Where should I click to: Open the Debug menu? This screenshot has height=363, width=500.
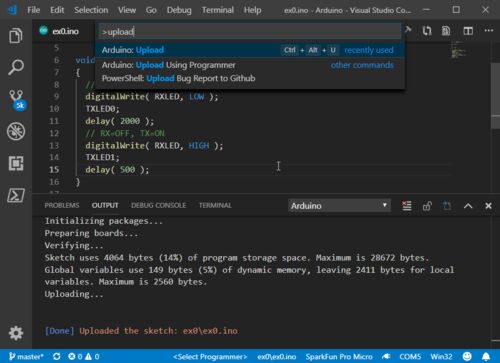coord(179,10)
